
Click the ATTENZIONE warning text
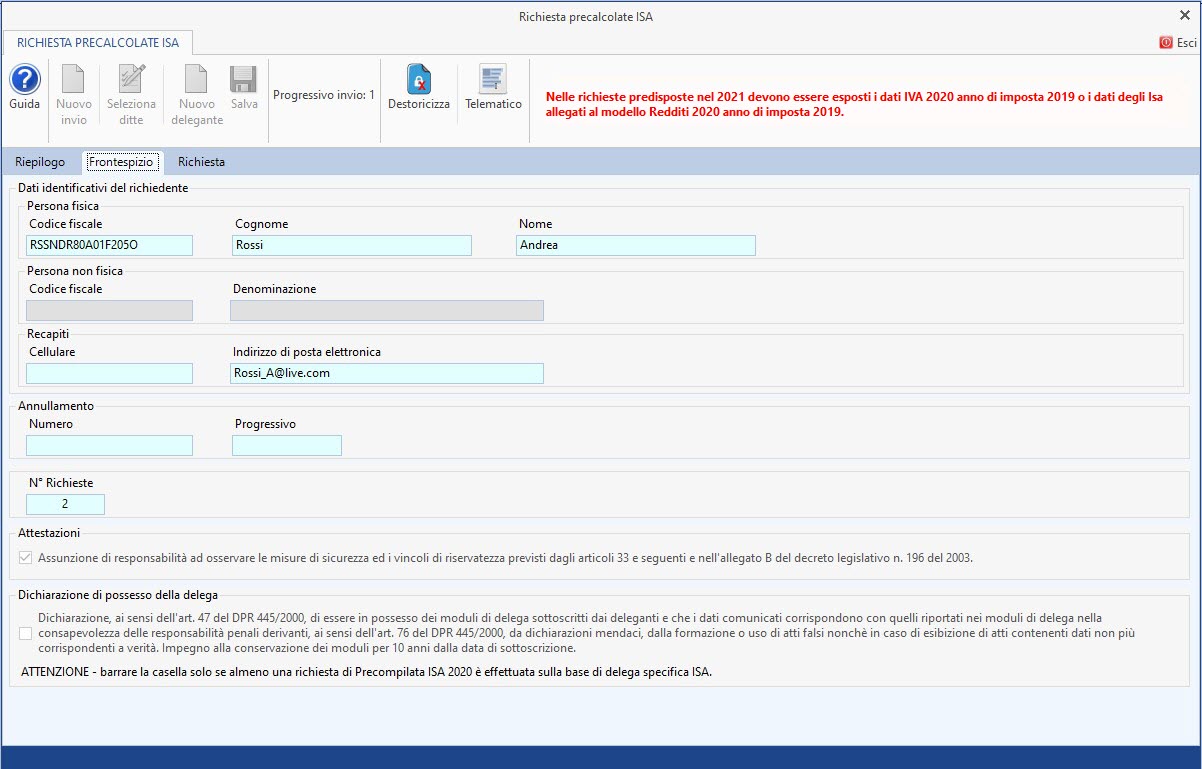pyautogui.click(x=366, y=672)
